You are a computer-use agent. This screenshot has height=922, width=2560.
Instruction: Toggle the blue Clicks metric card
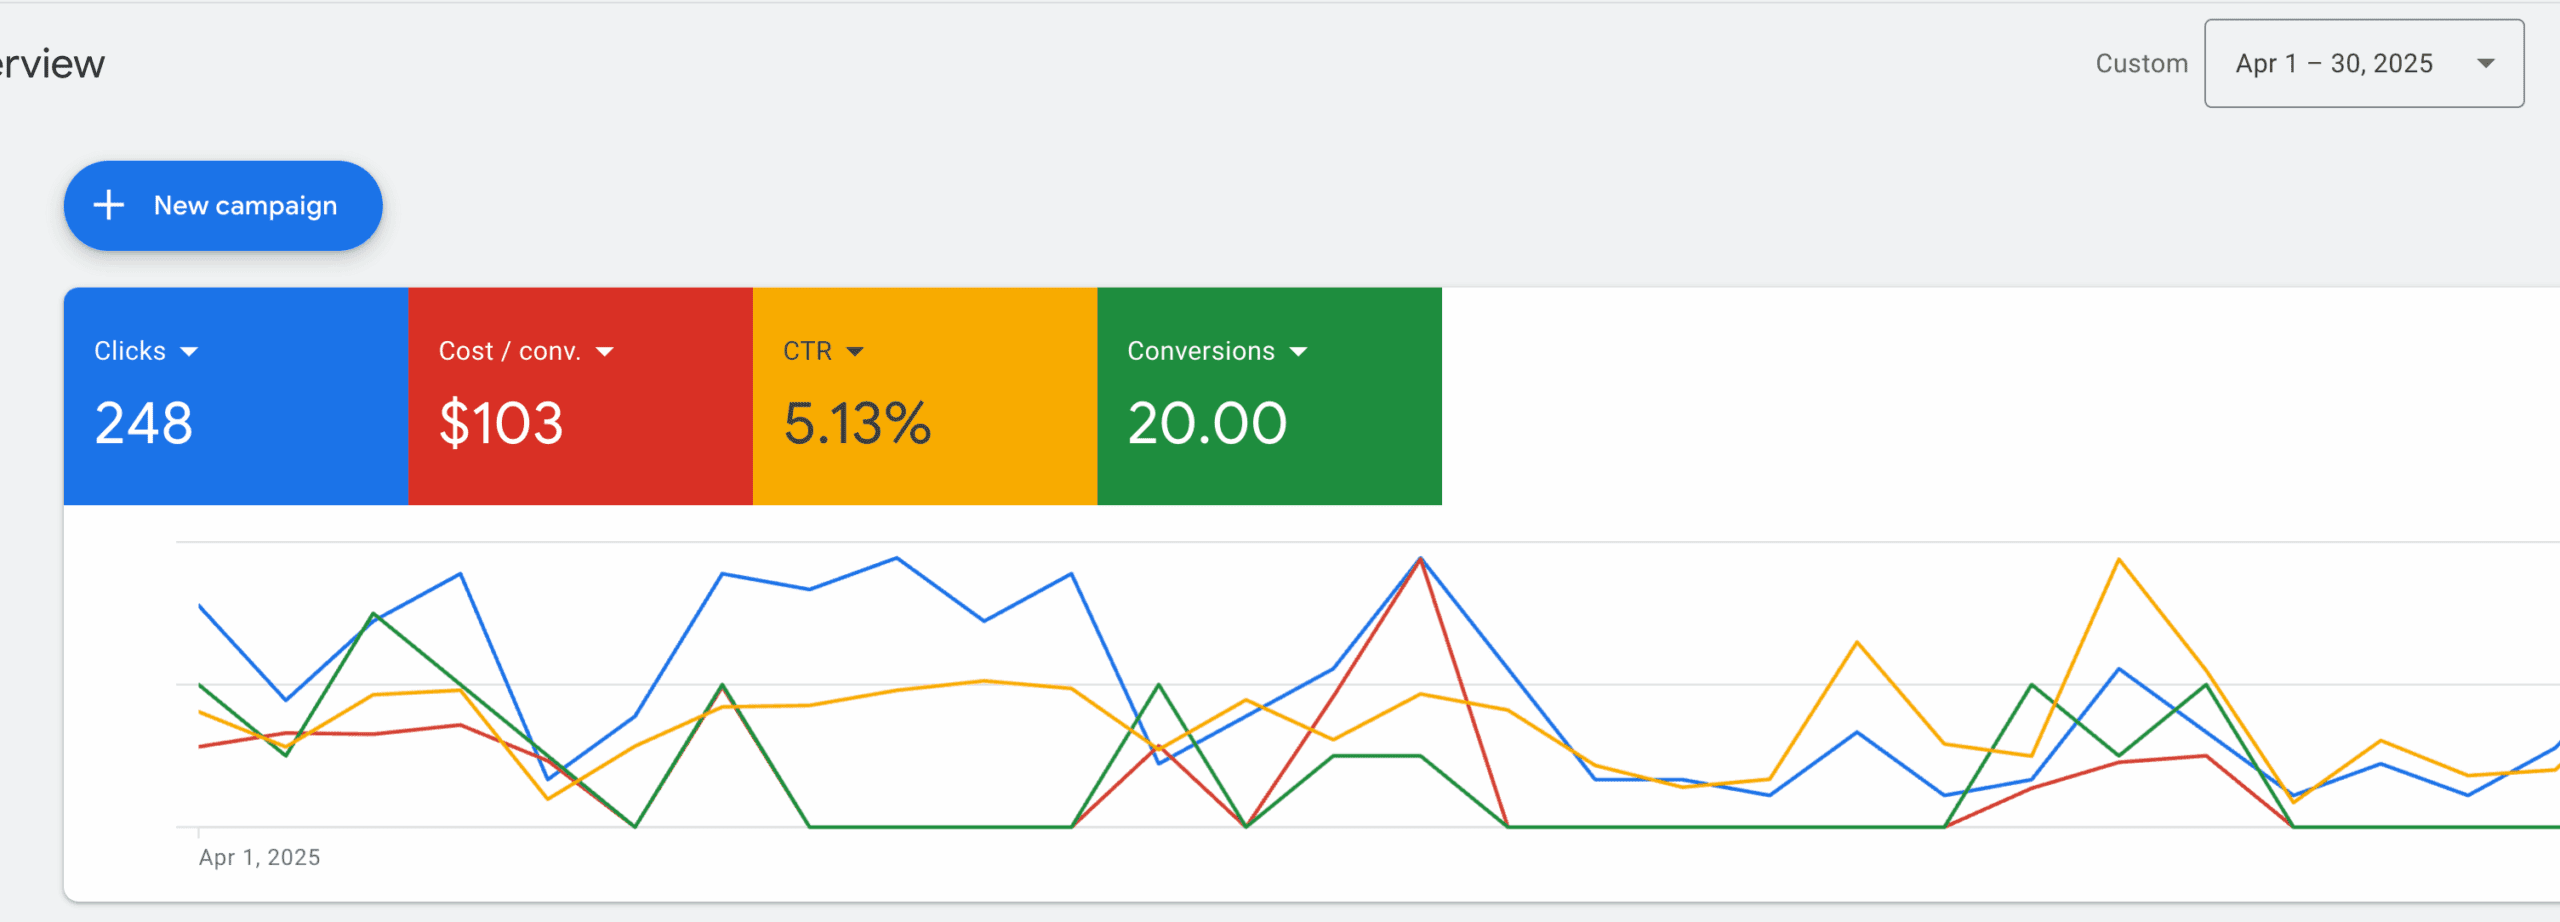[236, 396]
